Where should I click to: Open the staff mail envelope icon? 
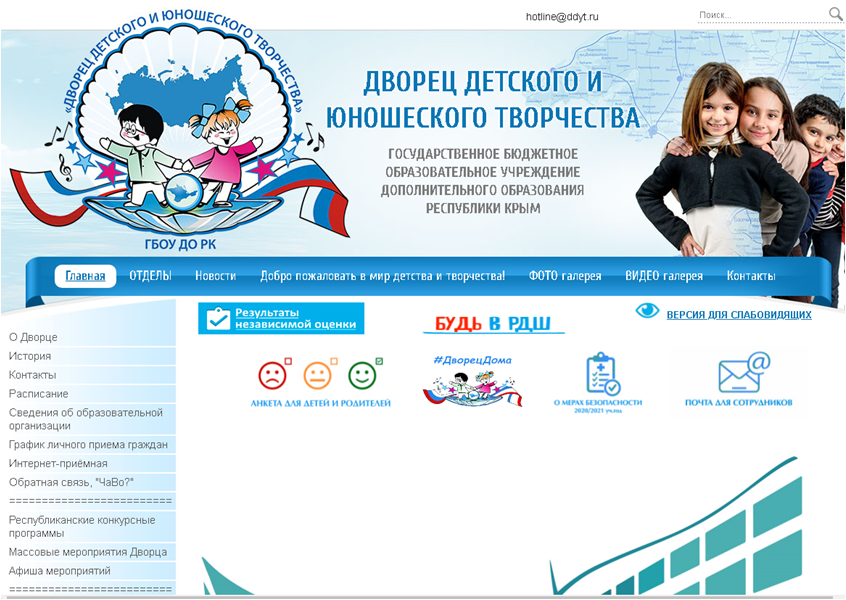740,373
